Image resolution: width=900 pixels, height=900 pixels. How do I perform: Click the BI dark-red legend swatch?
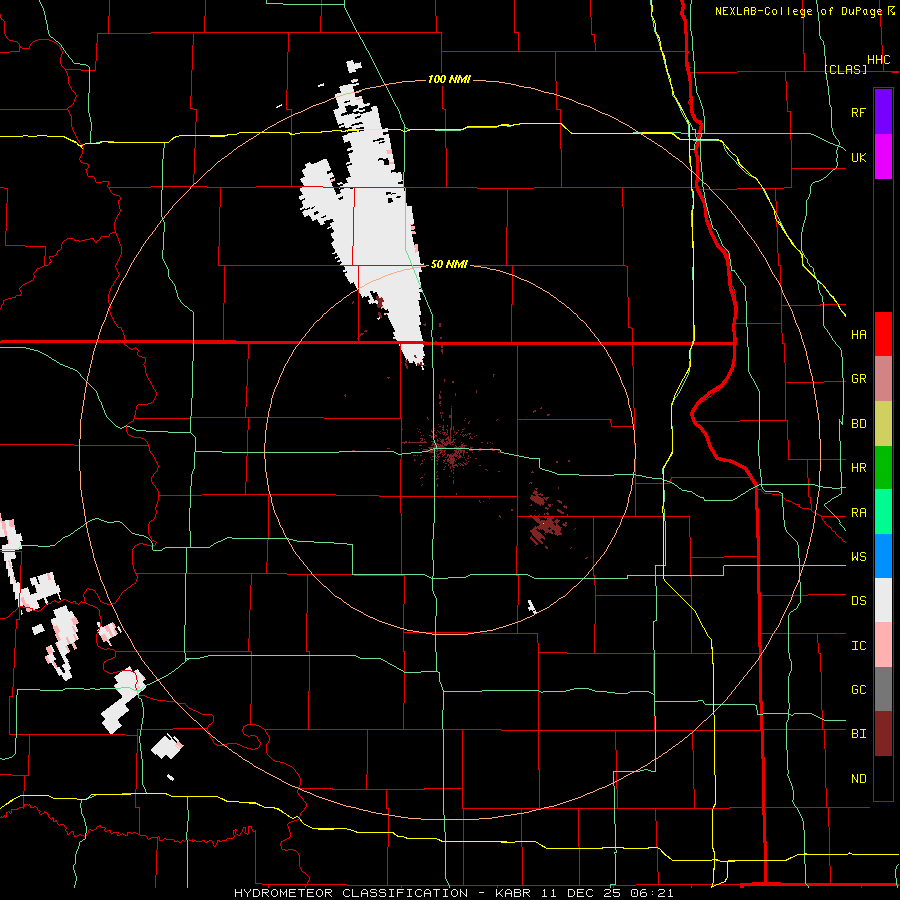883,734
